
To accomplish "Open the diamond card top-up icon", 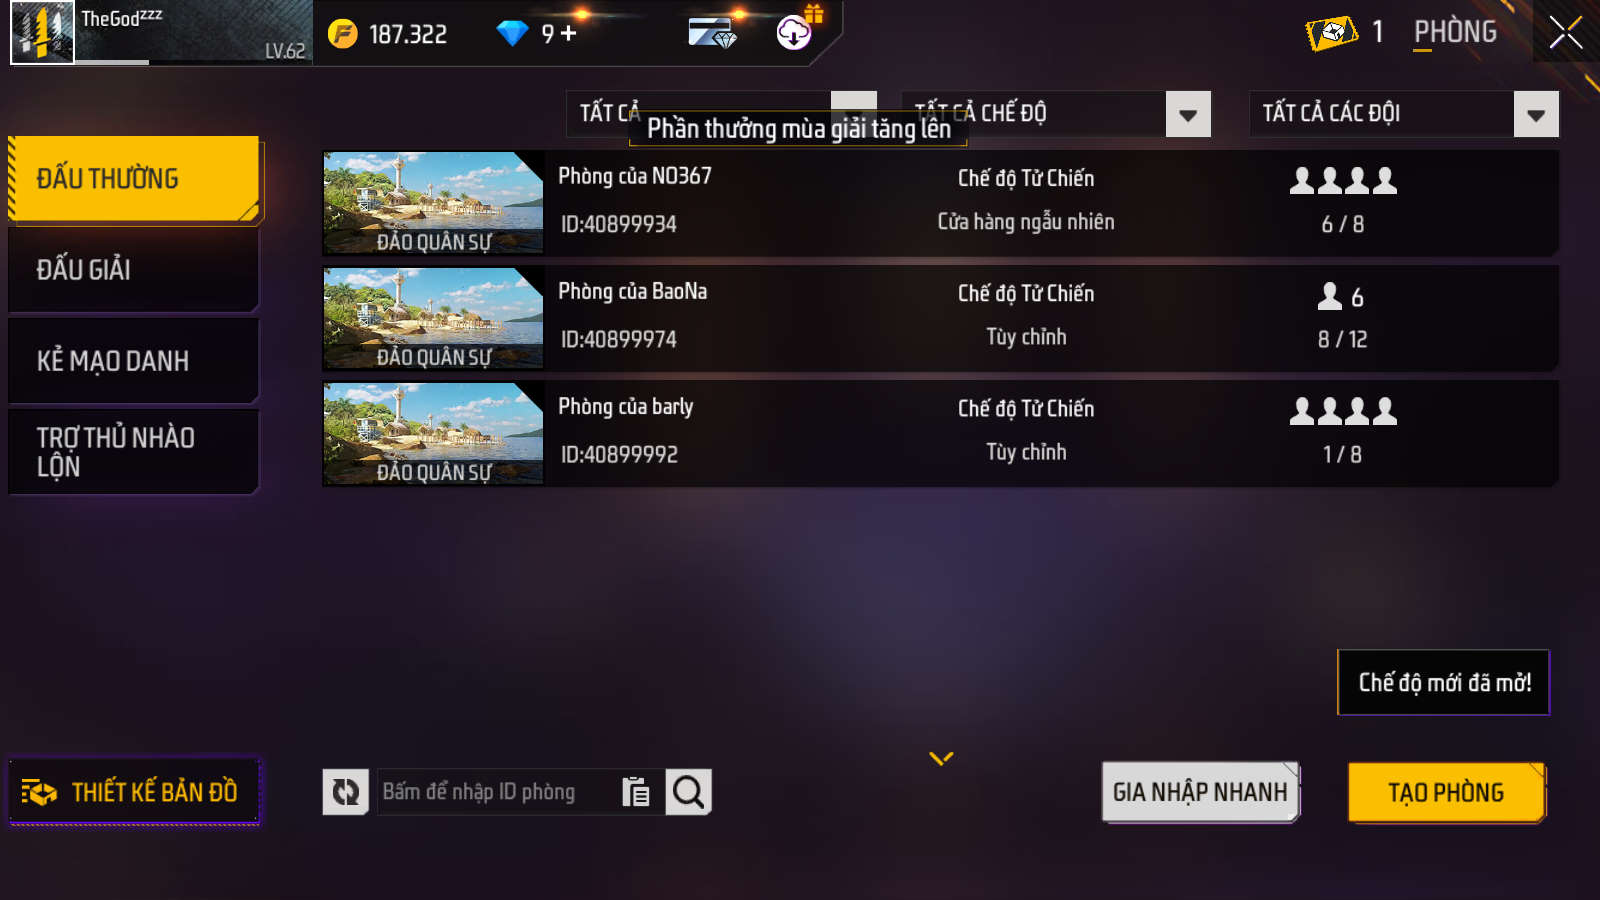I will (x=712, y=33).
